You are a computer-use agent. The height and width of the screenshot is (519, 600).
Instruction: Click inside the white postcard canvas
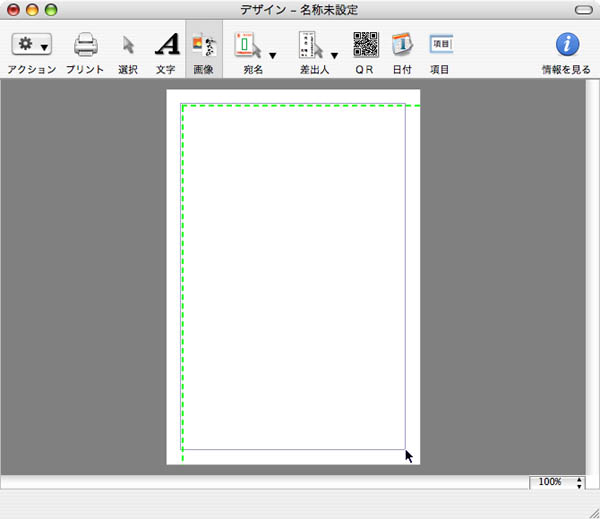coord(293,277)
